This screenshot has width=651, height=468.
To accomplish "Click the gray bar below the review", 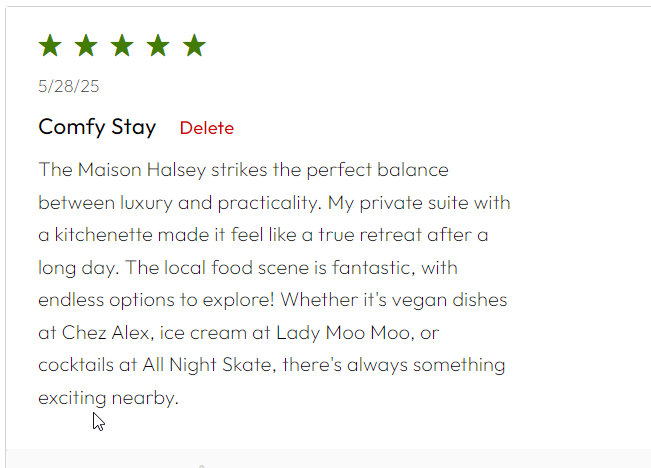I will [328, 458].
